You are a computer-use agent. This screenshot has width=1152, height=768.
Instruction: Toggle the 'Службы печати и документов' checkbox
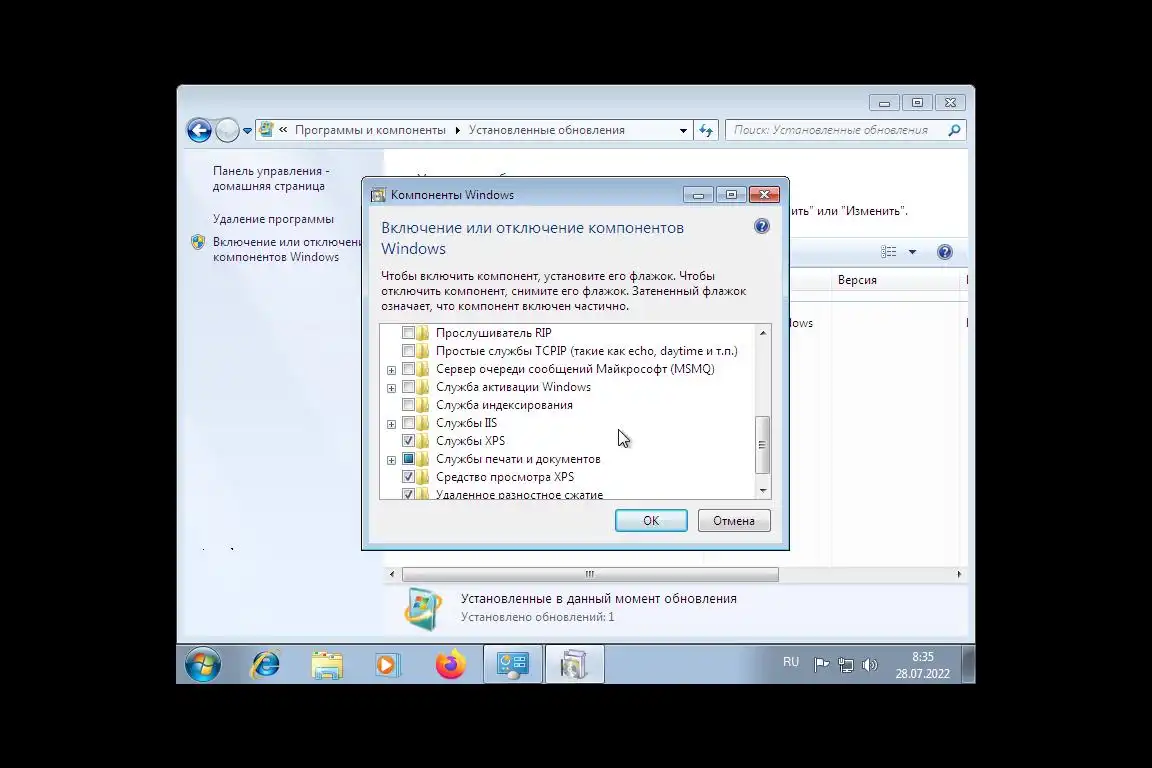408,459
